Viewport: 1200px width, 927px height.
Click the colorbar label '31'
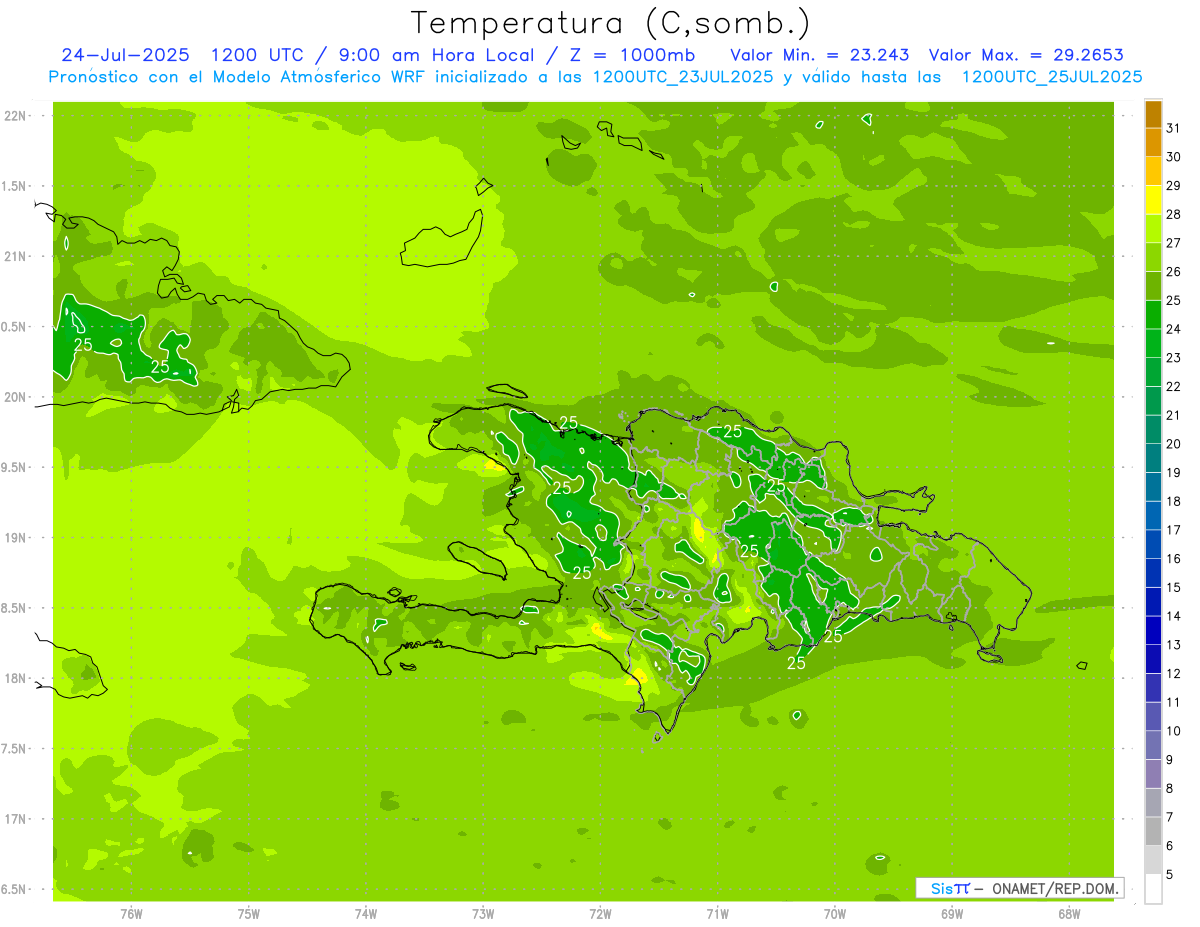point(1174,128)
